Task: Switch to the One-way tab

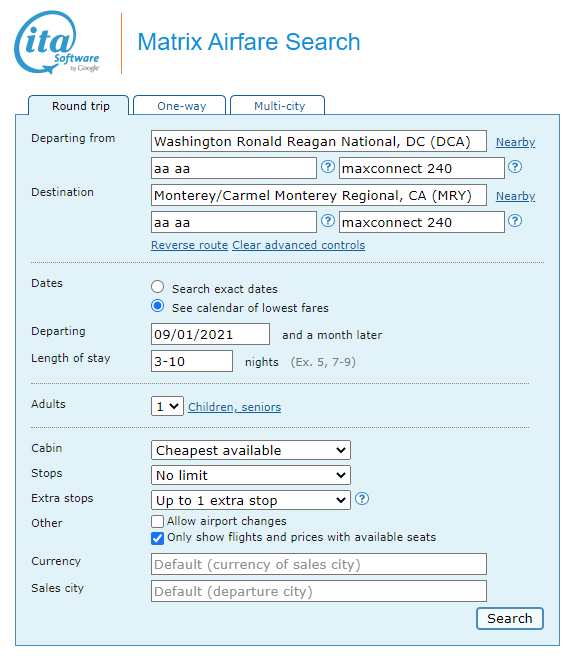Action: [x=180, y=105]
